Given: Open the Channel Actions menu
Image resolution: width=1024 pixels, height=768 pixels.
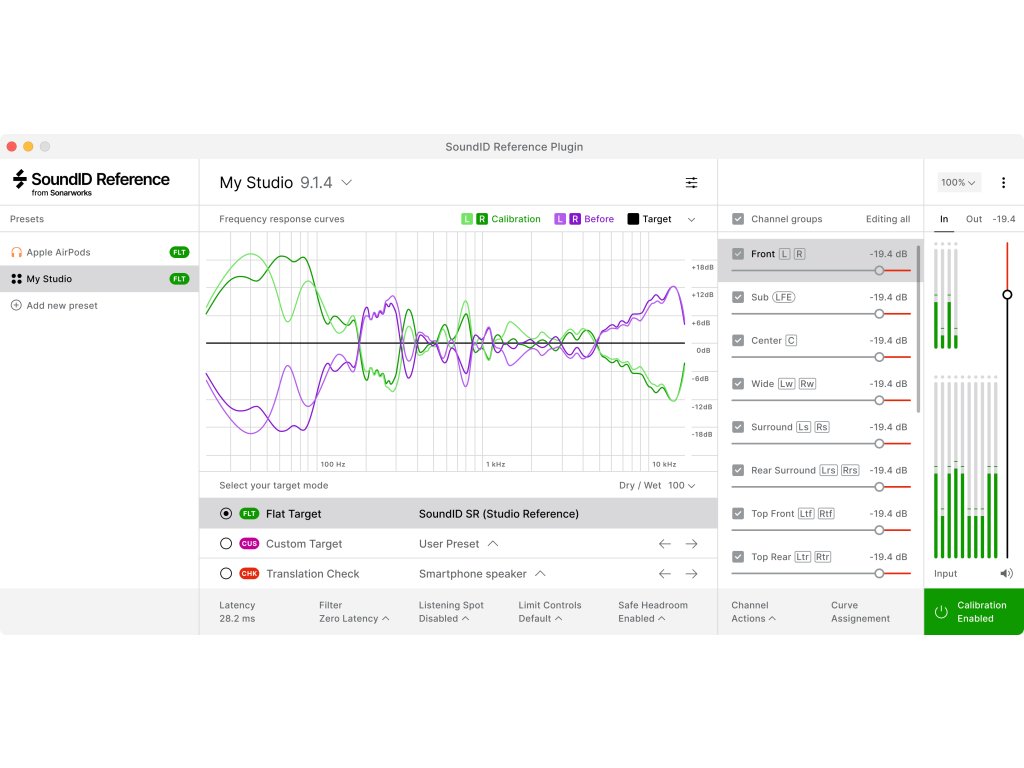Looking at the screenshot, I should 753,612.
